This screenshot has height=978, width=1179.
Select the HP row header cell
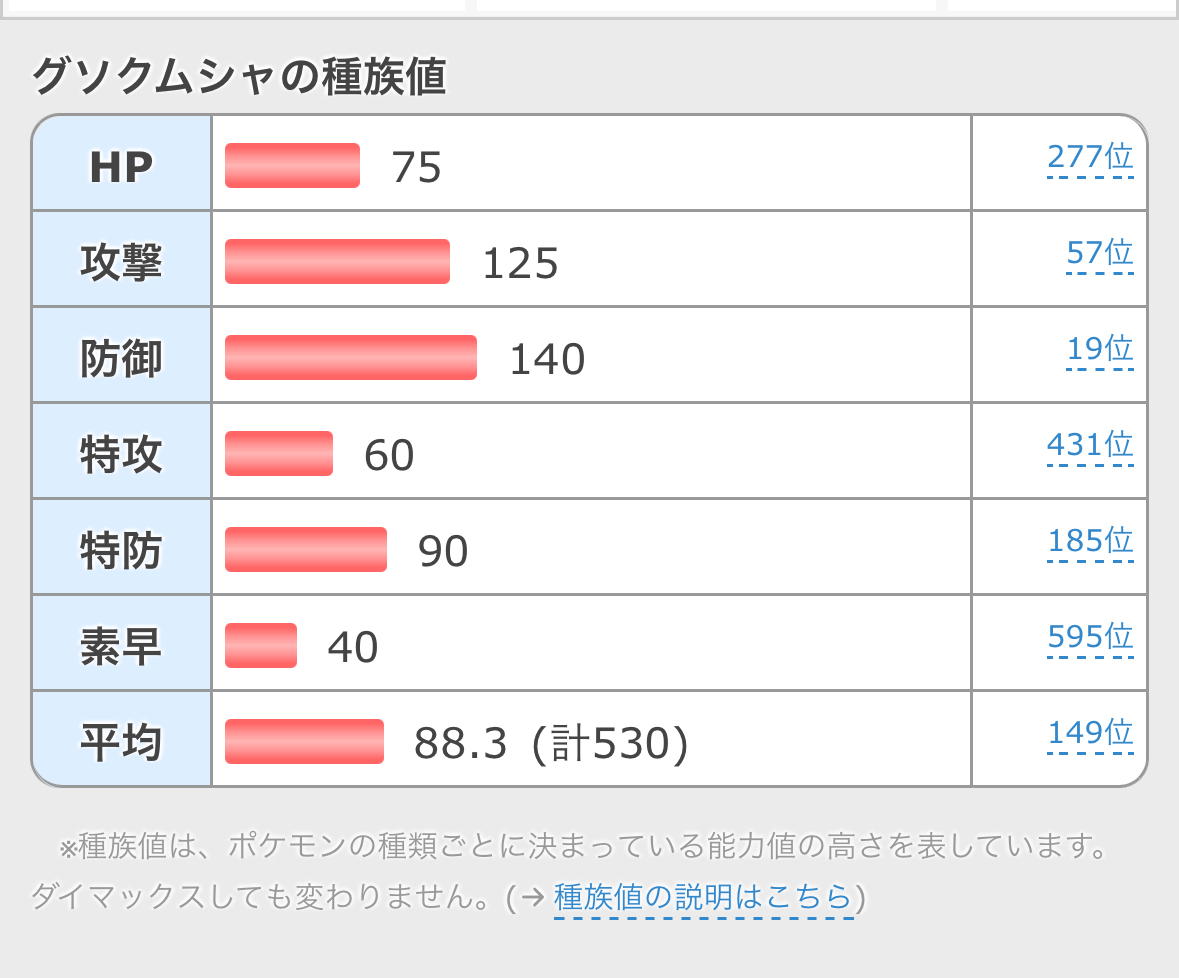[x=121, y=166]
